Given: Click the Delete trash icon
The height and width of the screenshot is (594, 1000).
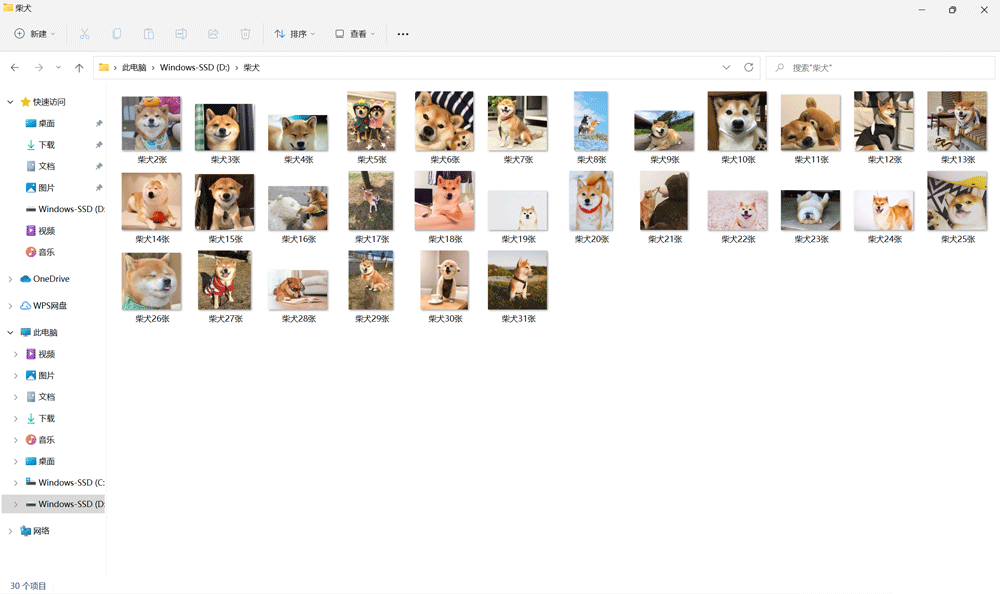Looking at the screenshot, I should (245, 34).
